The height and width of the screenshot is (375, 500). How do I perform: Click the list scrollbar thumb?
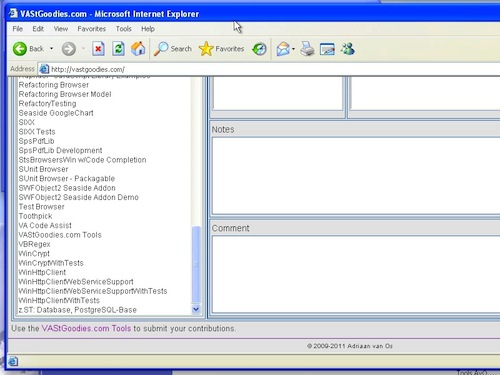click(x=196, y=265)
